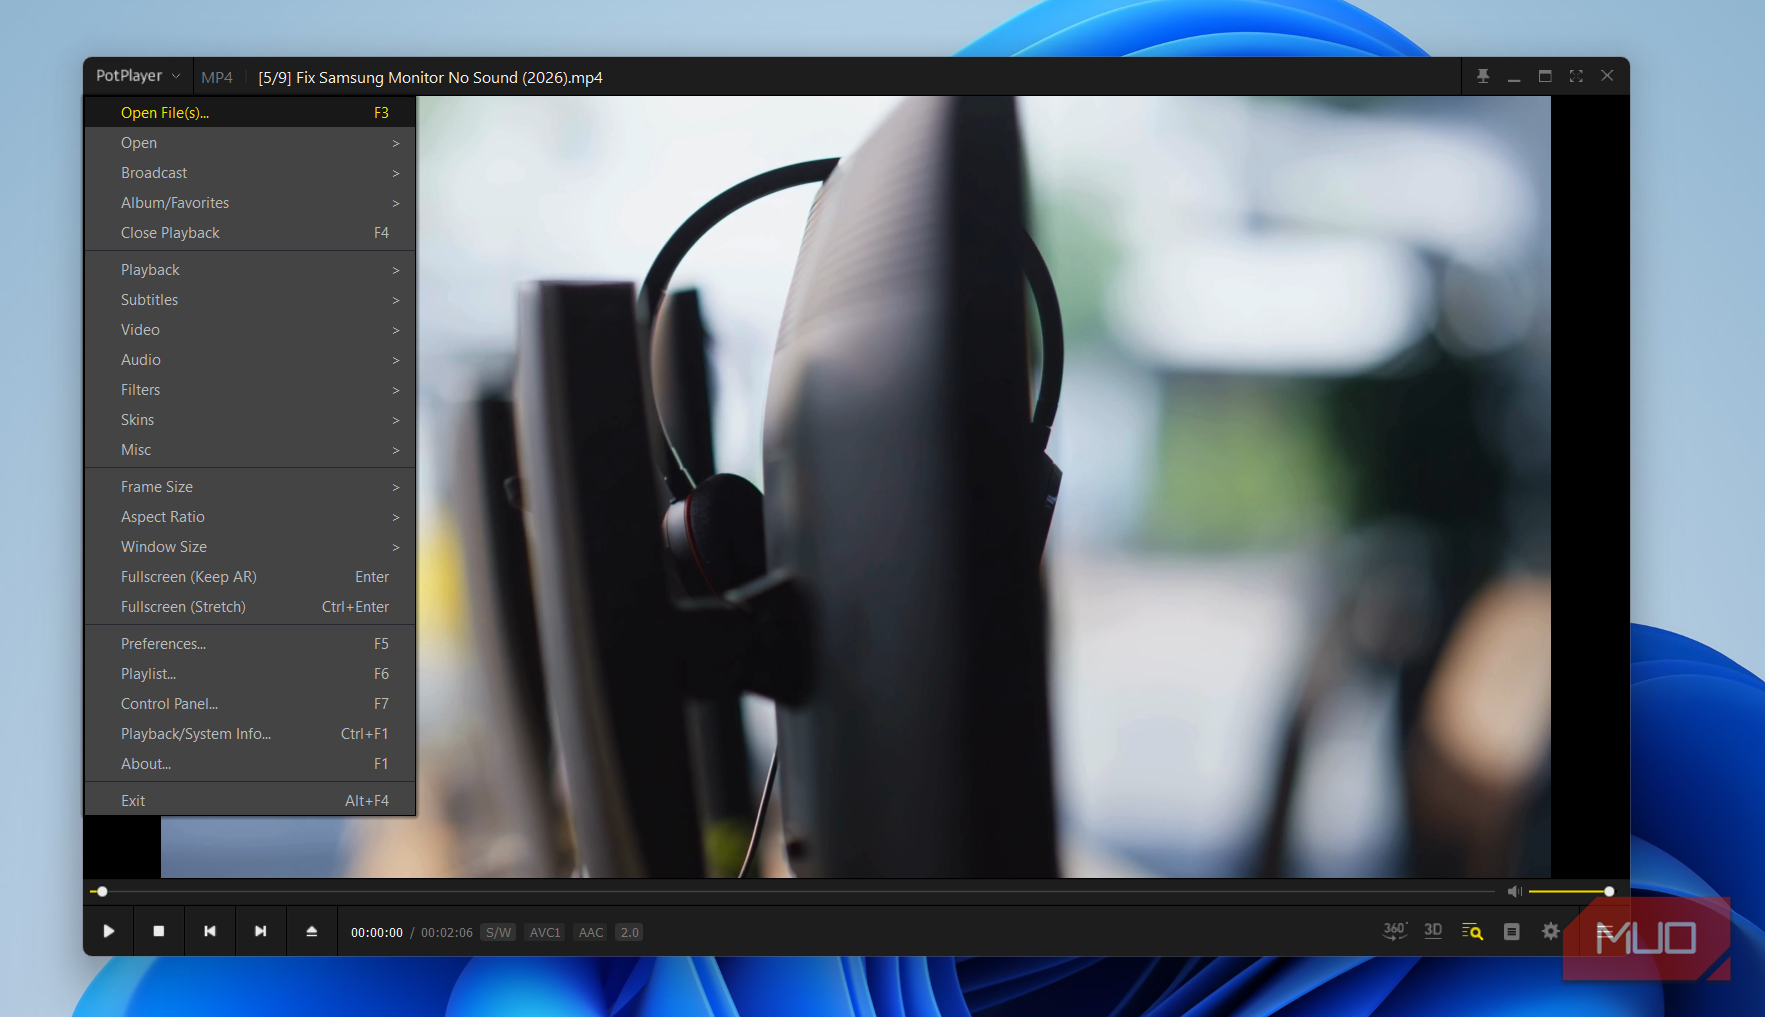Expand the Album/Favorites submenu
Viewport: 1765px width, 1017px height.
250,203
